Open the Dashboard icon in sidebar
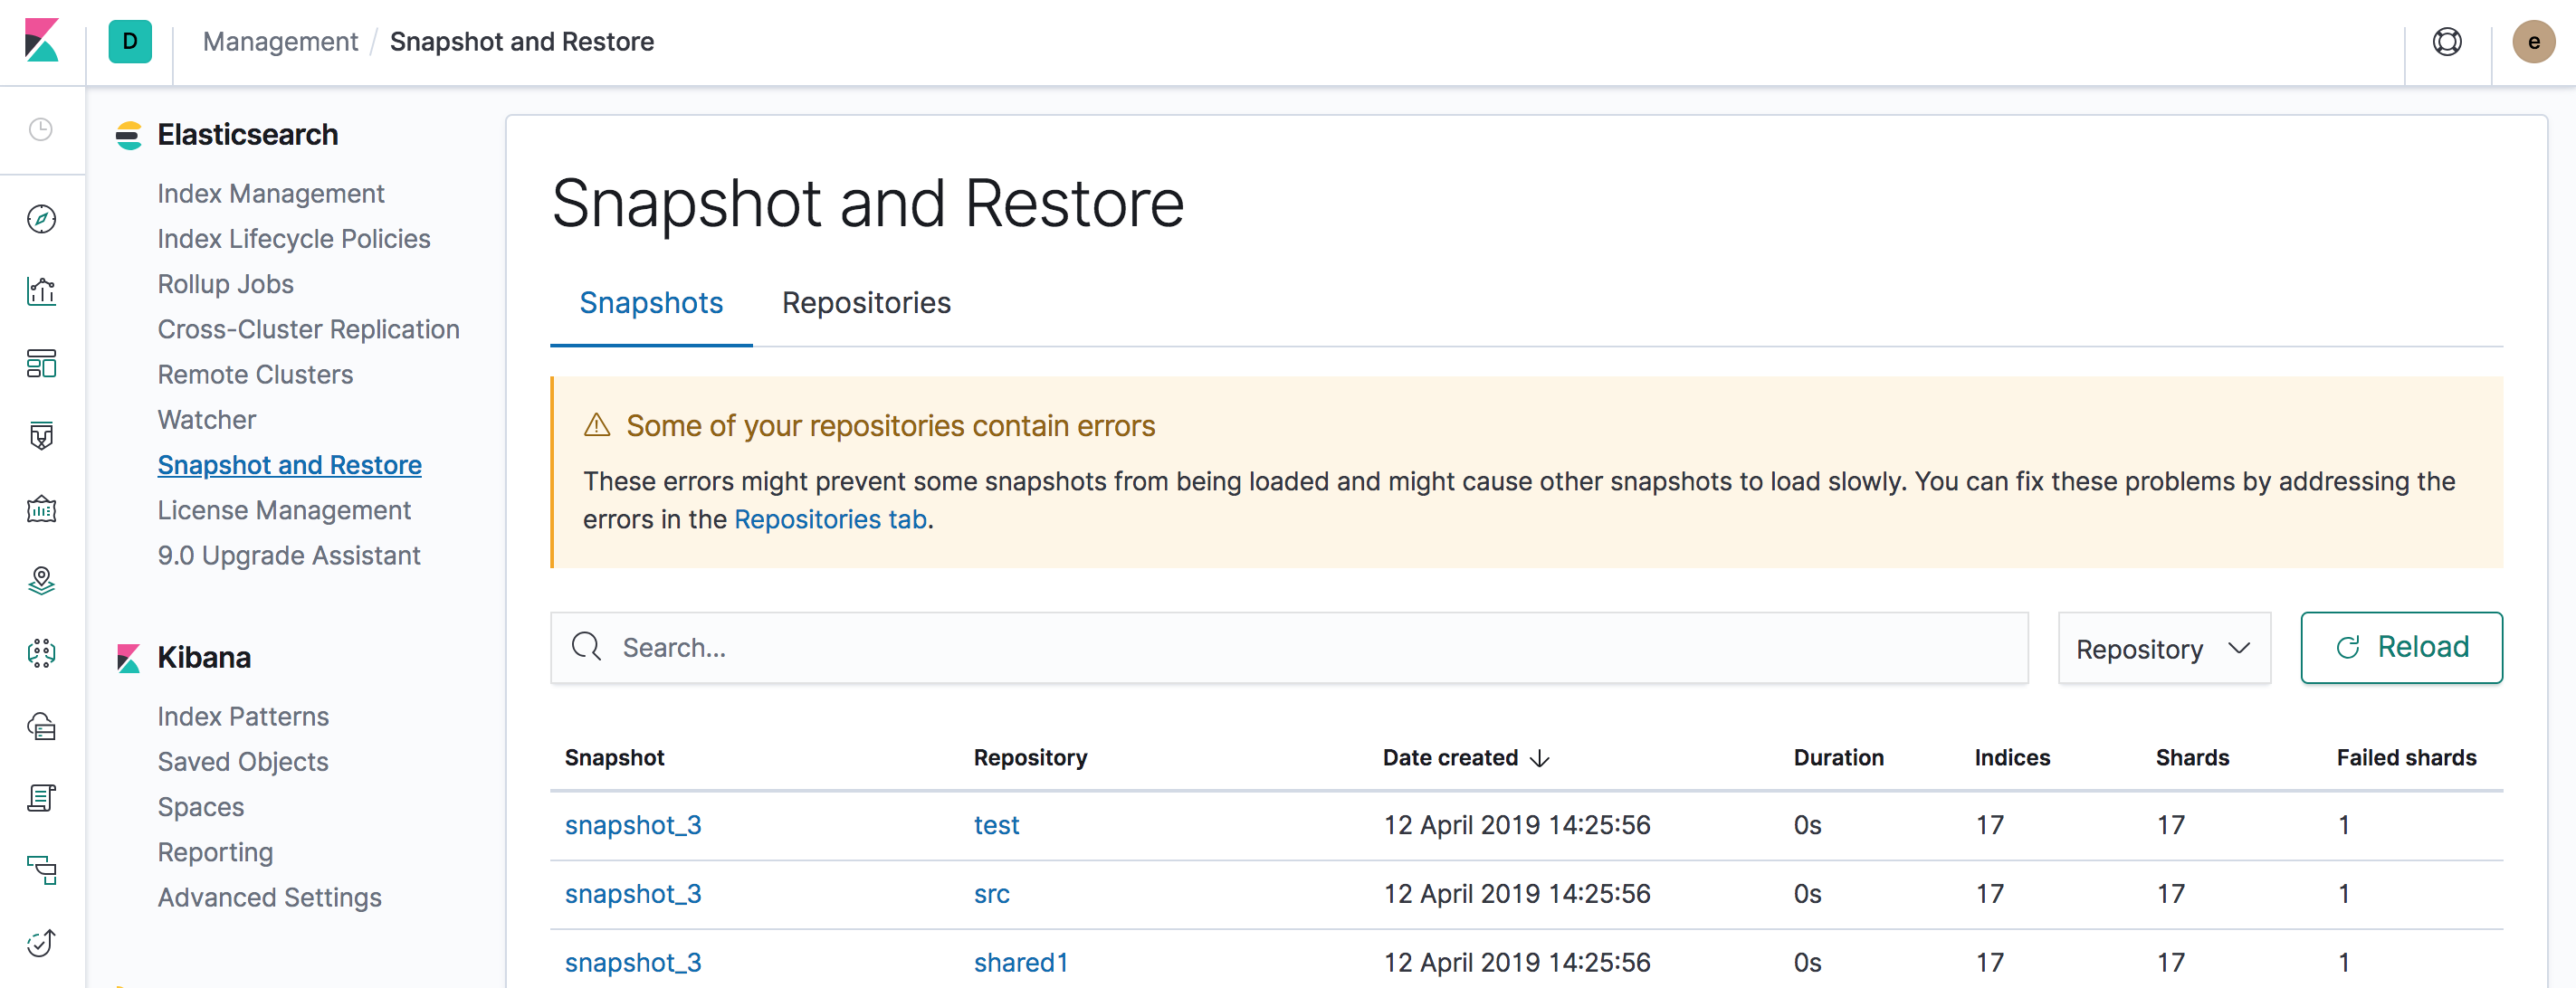 [41, 364]
